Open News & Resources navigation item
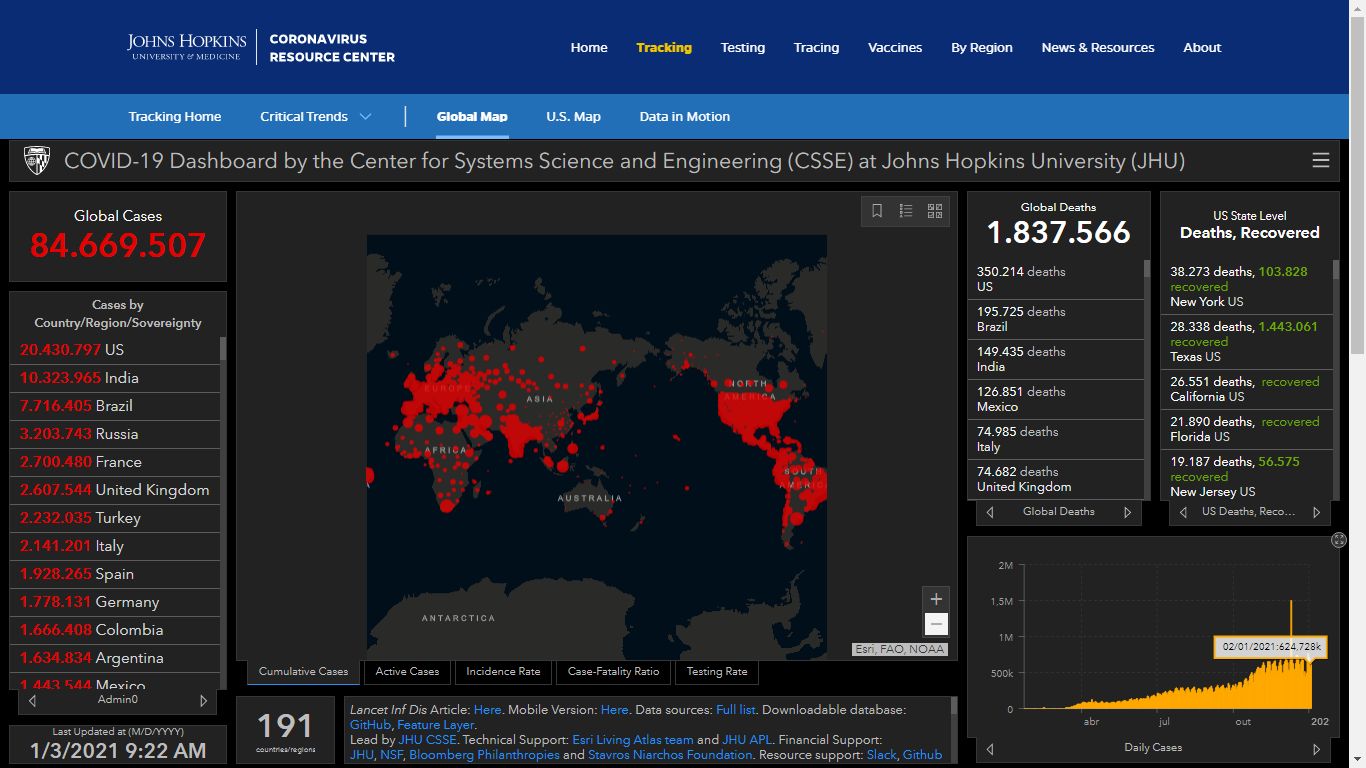Screen dimensions: 1366x768 [x=1098, y=47]
